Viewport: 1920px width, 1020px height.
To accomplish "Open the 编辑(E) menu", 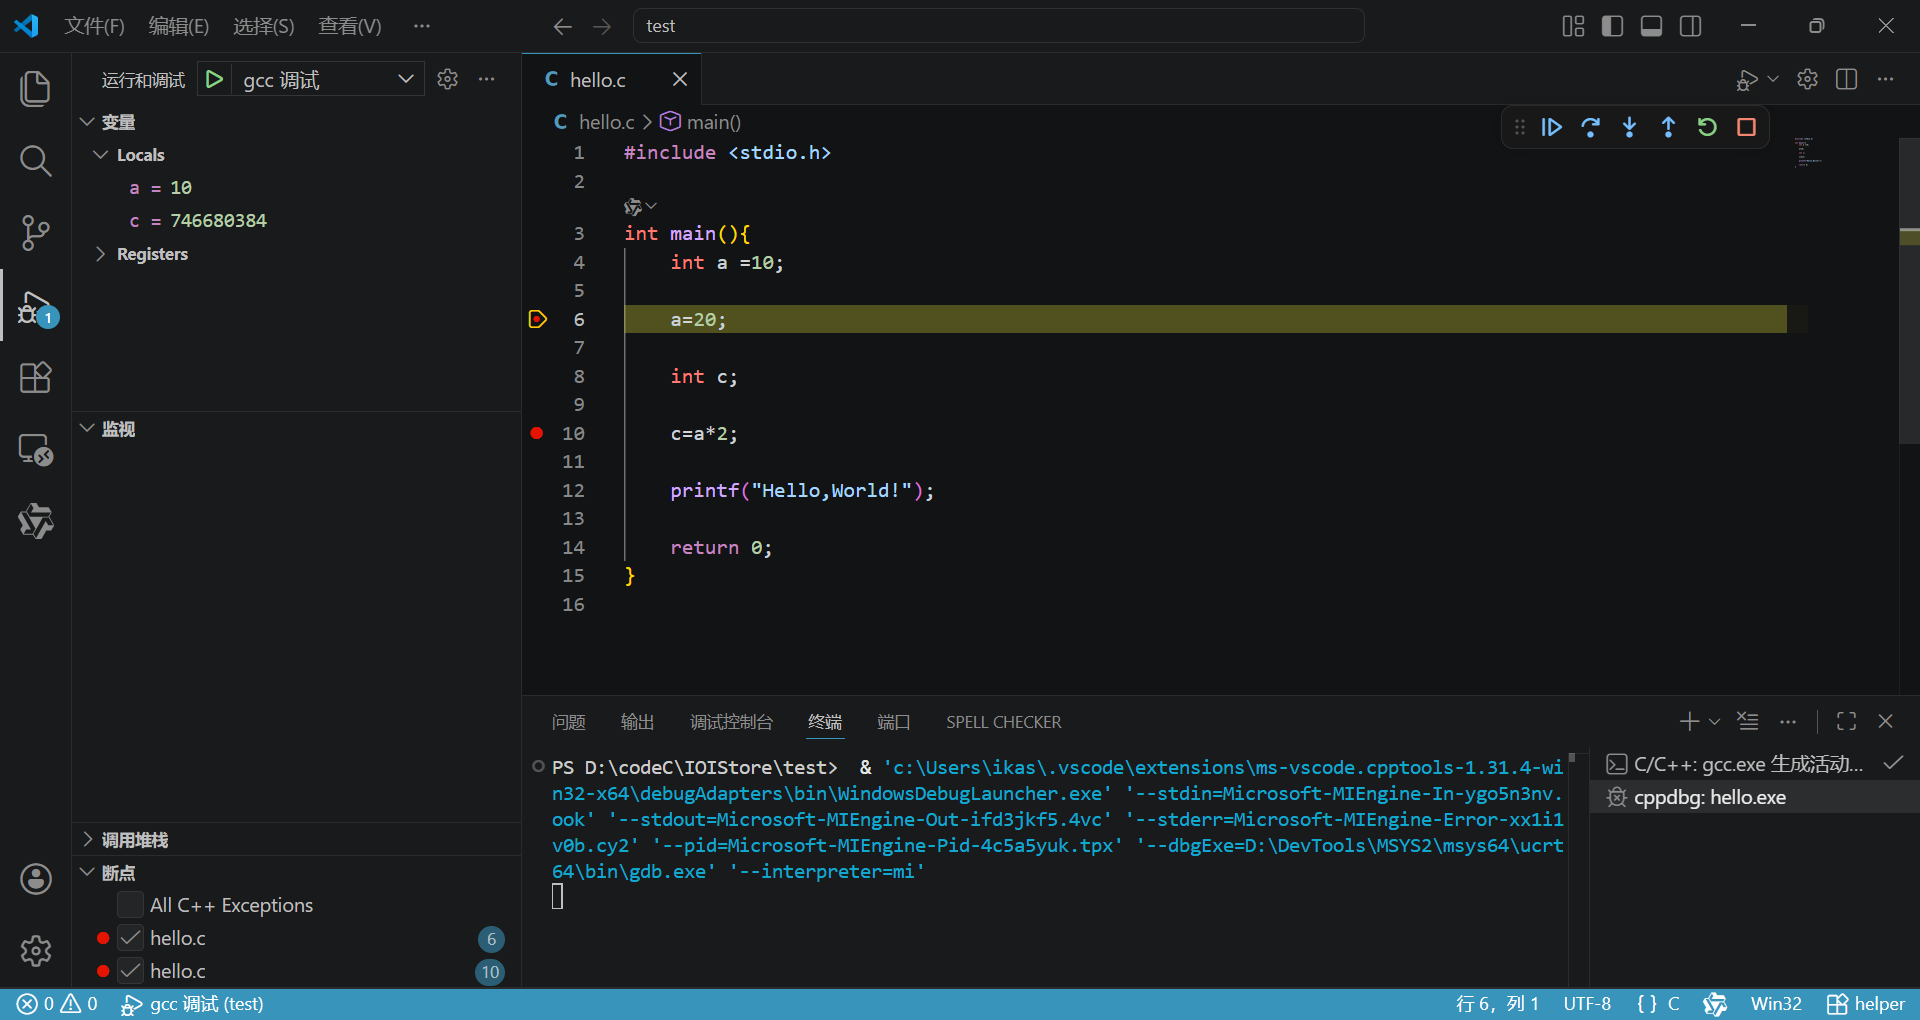I will 179,26.
